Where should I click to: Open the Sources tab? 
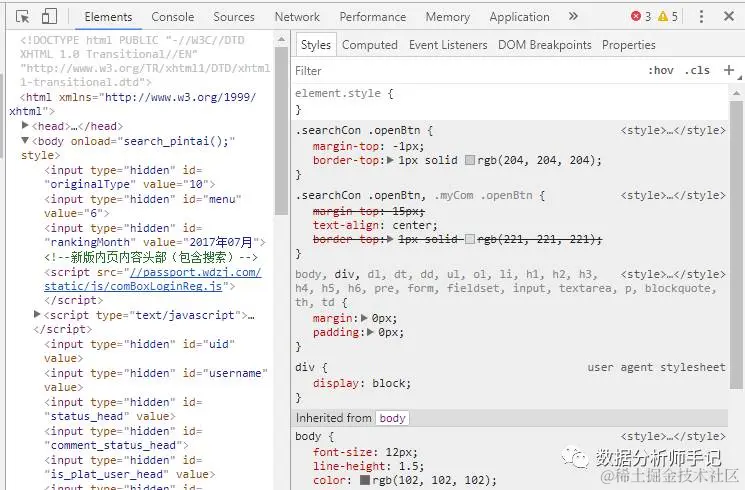point(234,17)
